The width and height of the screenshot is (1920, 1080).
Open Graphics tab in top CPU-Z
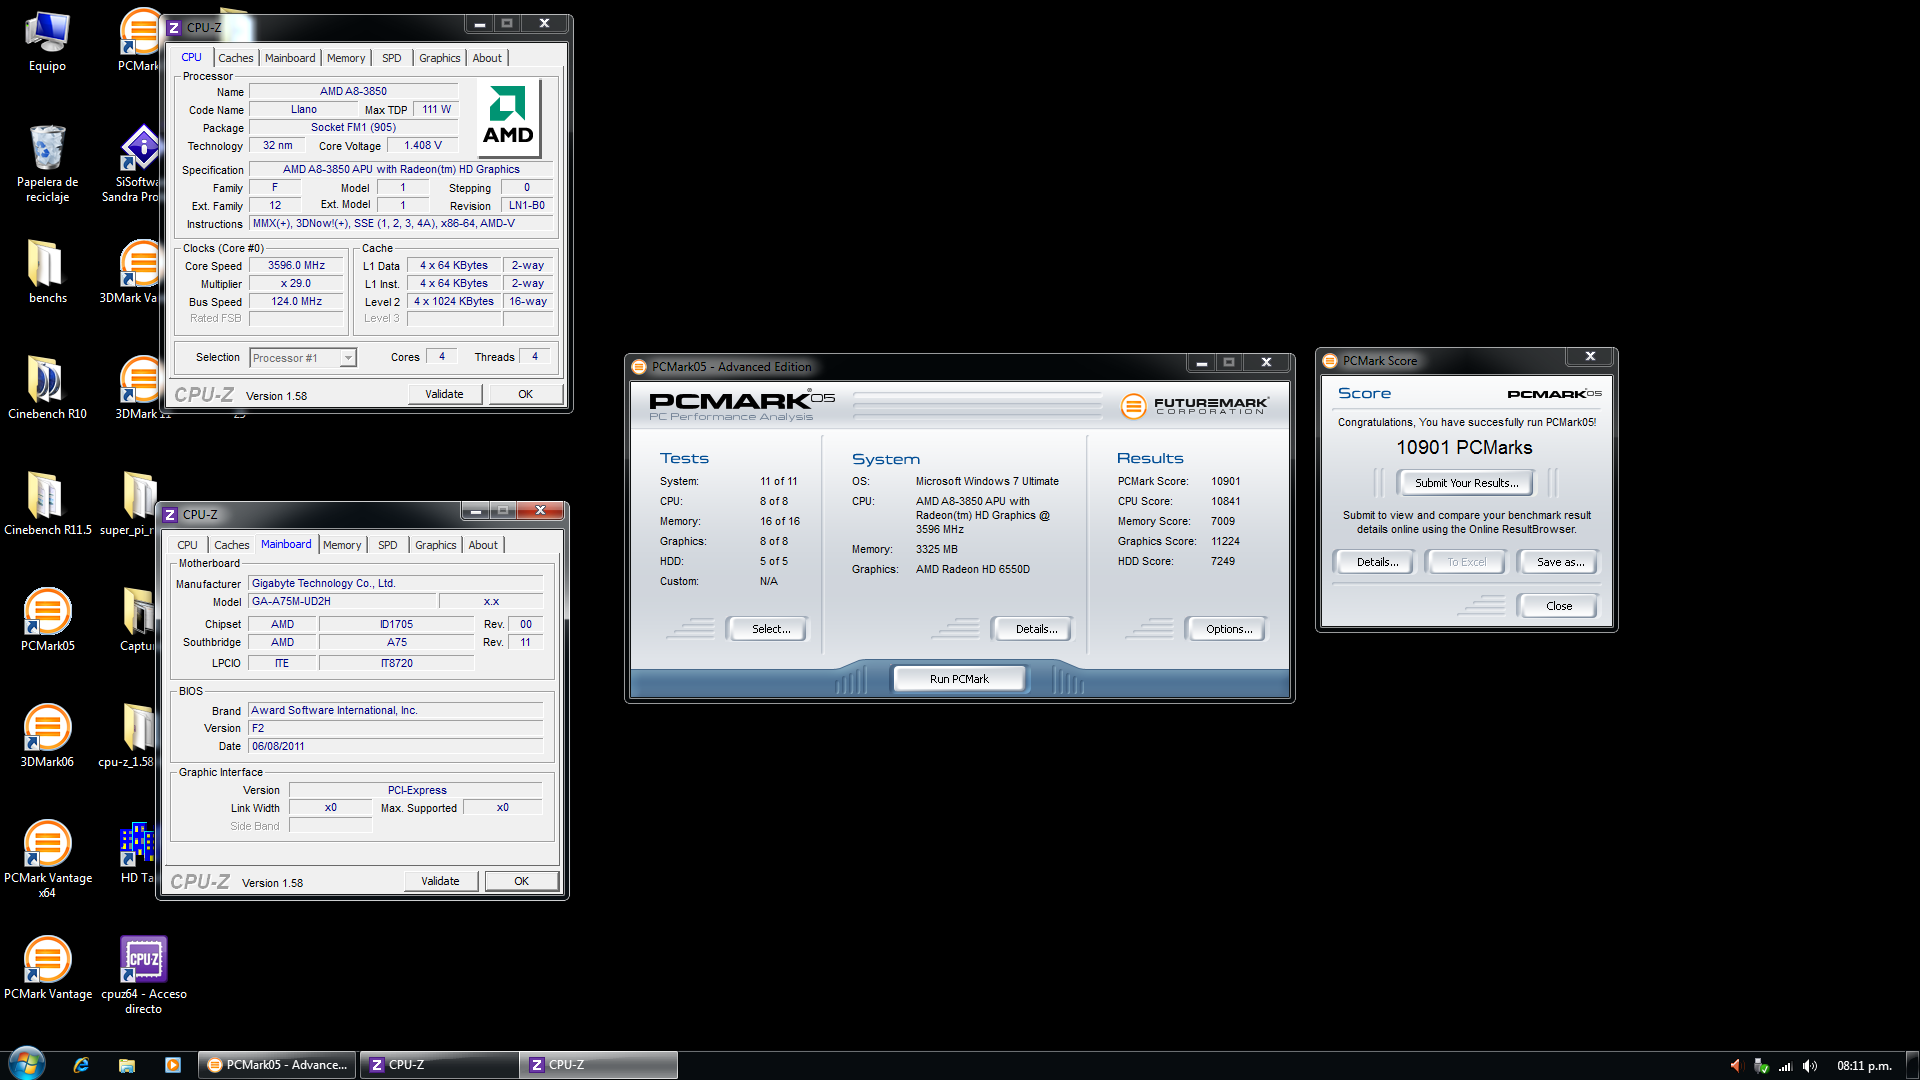tap(440, 58)
